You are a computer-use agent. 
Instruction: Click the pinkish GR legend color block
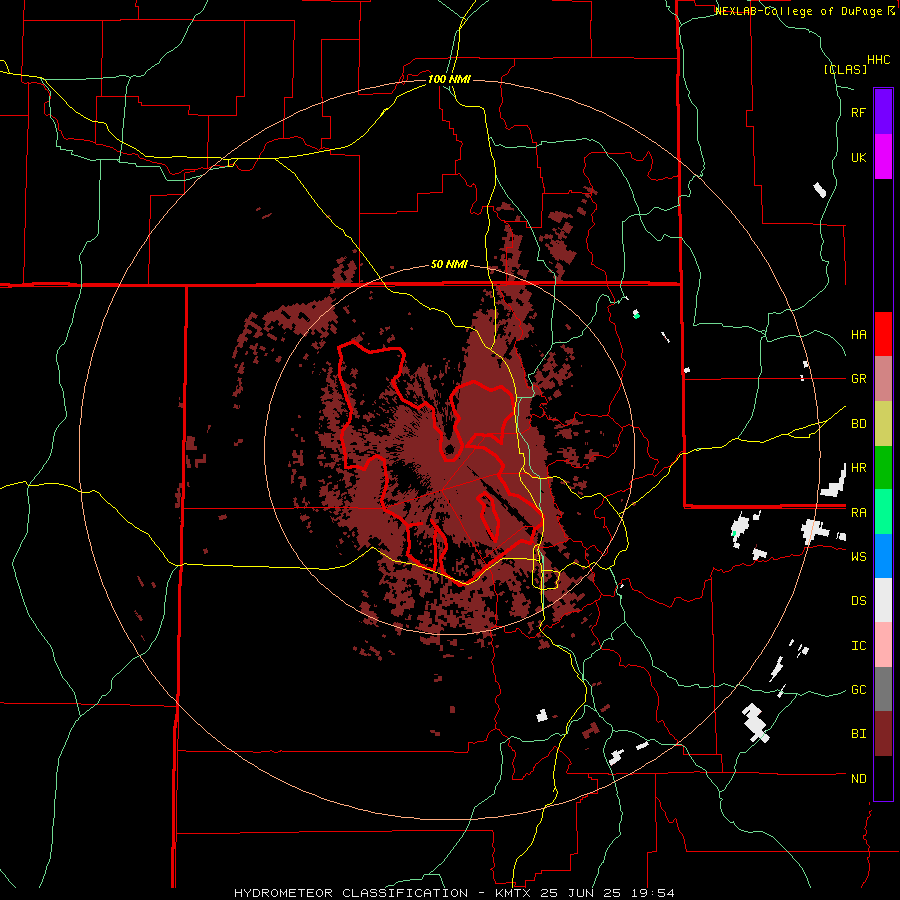tap(883, 379)
